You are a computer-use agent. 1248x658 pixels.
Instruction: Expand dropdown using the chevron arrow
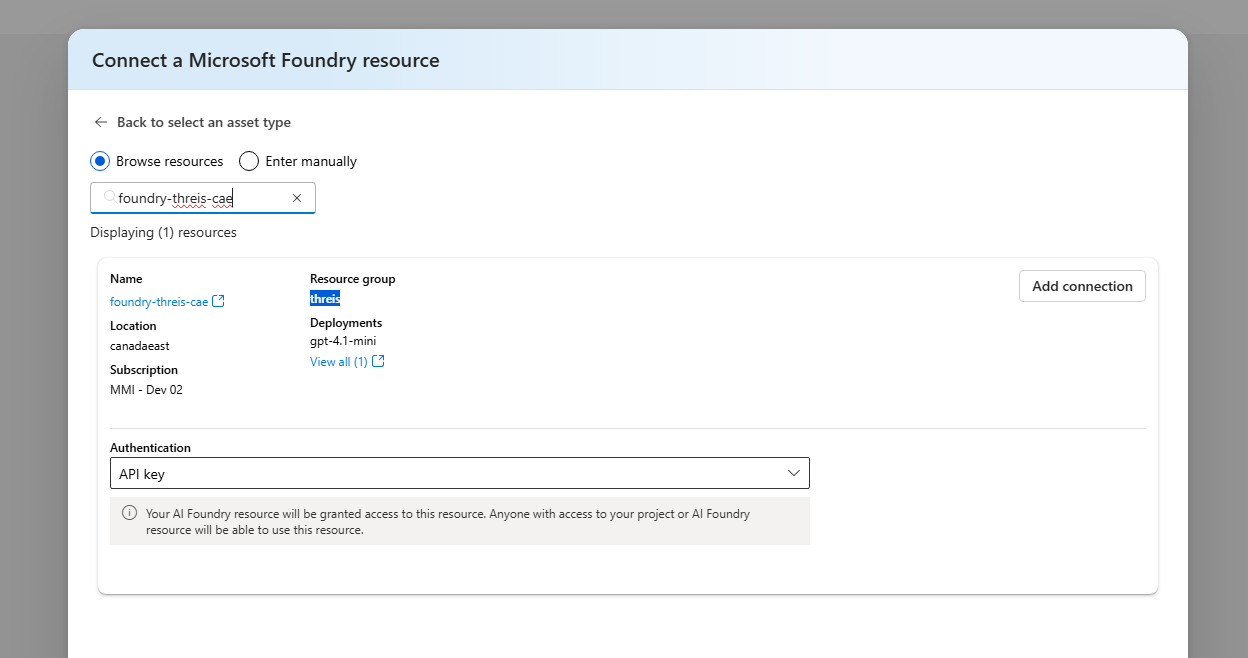(x=794, y=473)
